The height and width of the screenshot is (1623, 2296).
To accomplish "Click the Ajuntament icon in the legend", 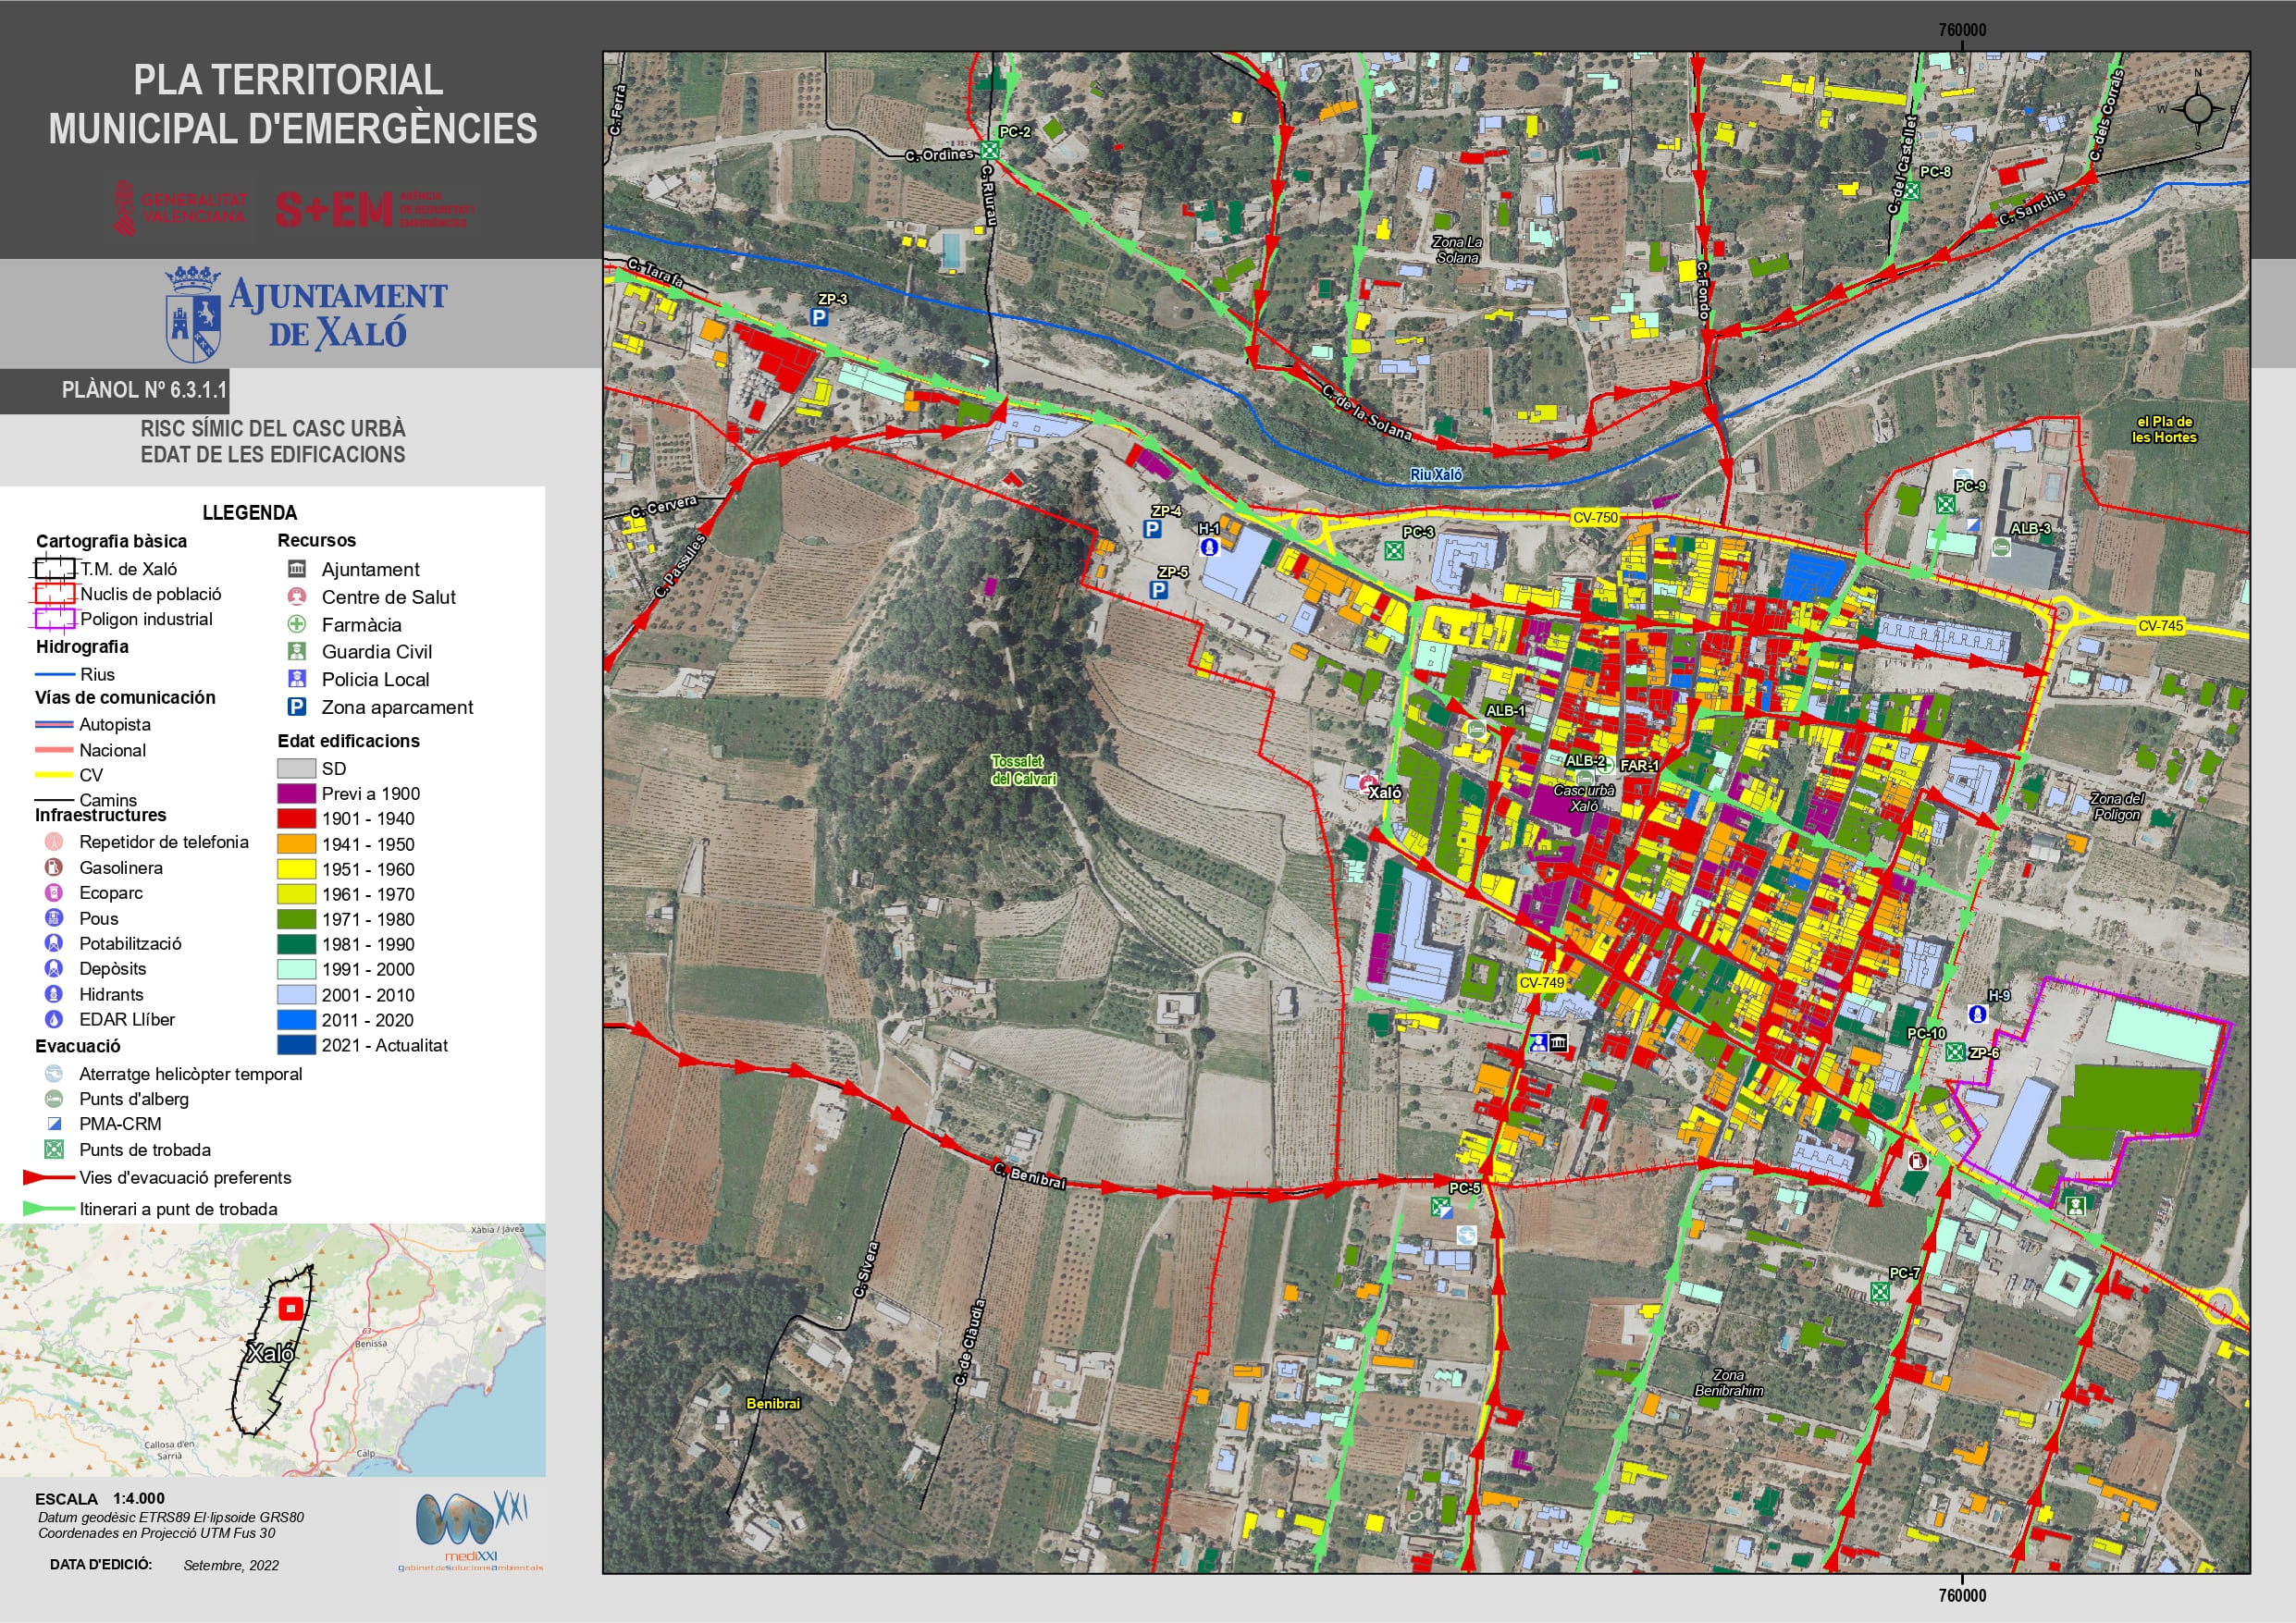I will tap(297, 569).
